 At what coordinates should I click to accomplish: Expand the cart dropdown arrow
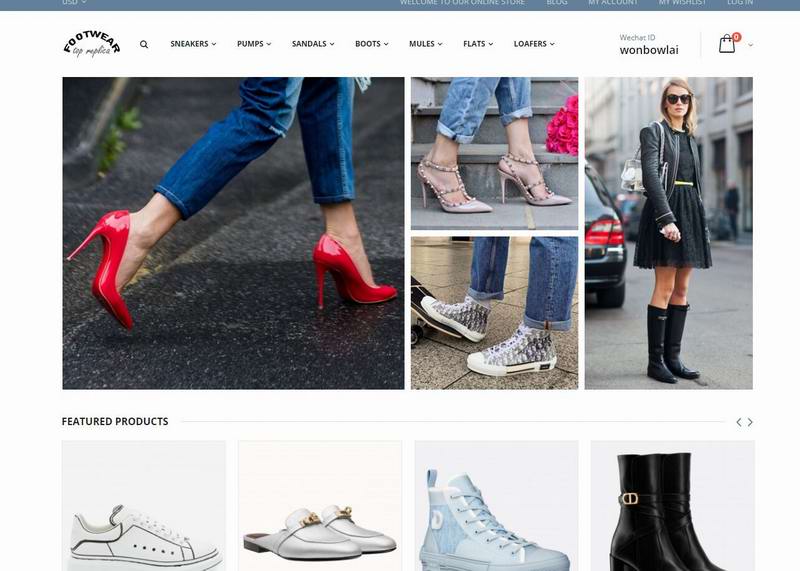pyautogui.click(x=751, y=45)
